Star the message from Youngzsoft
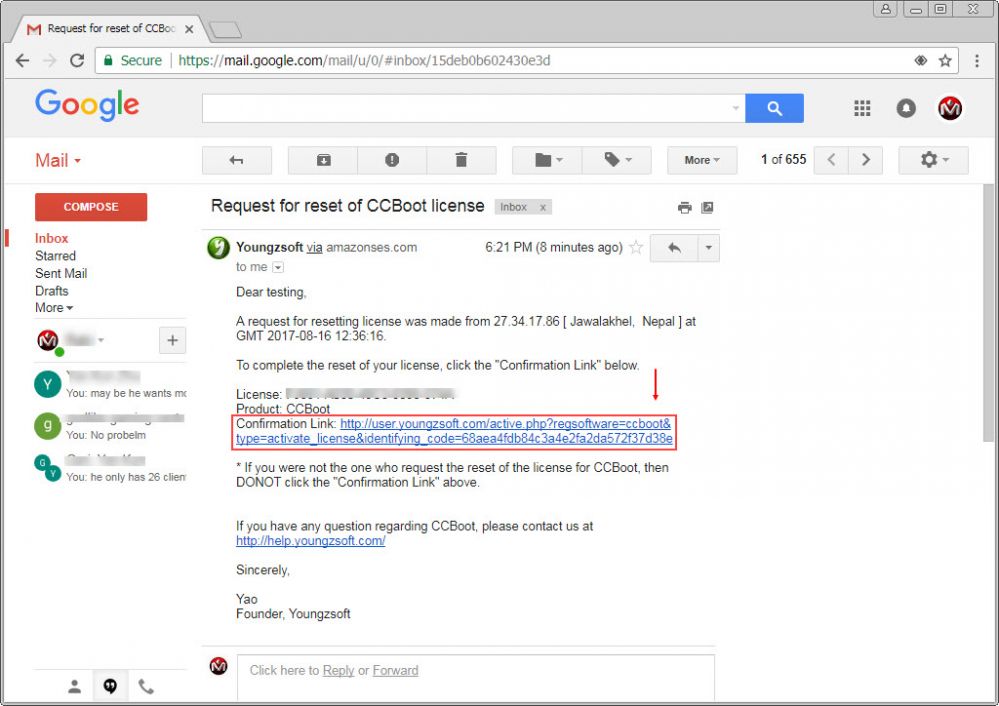999x706 pixels. point(636,247)
